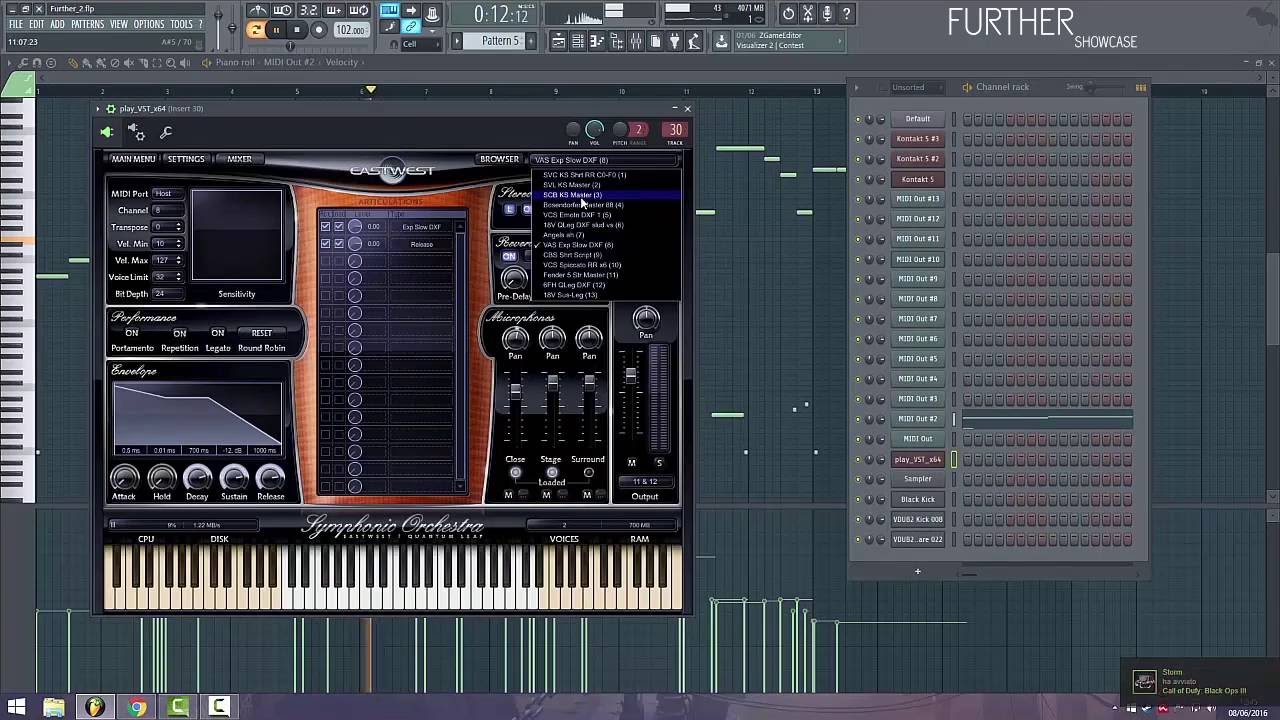Open plugin wrench settings in play_VST_x64 window

pos(166,132)
